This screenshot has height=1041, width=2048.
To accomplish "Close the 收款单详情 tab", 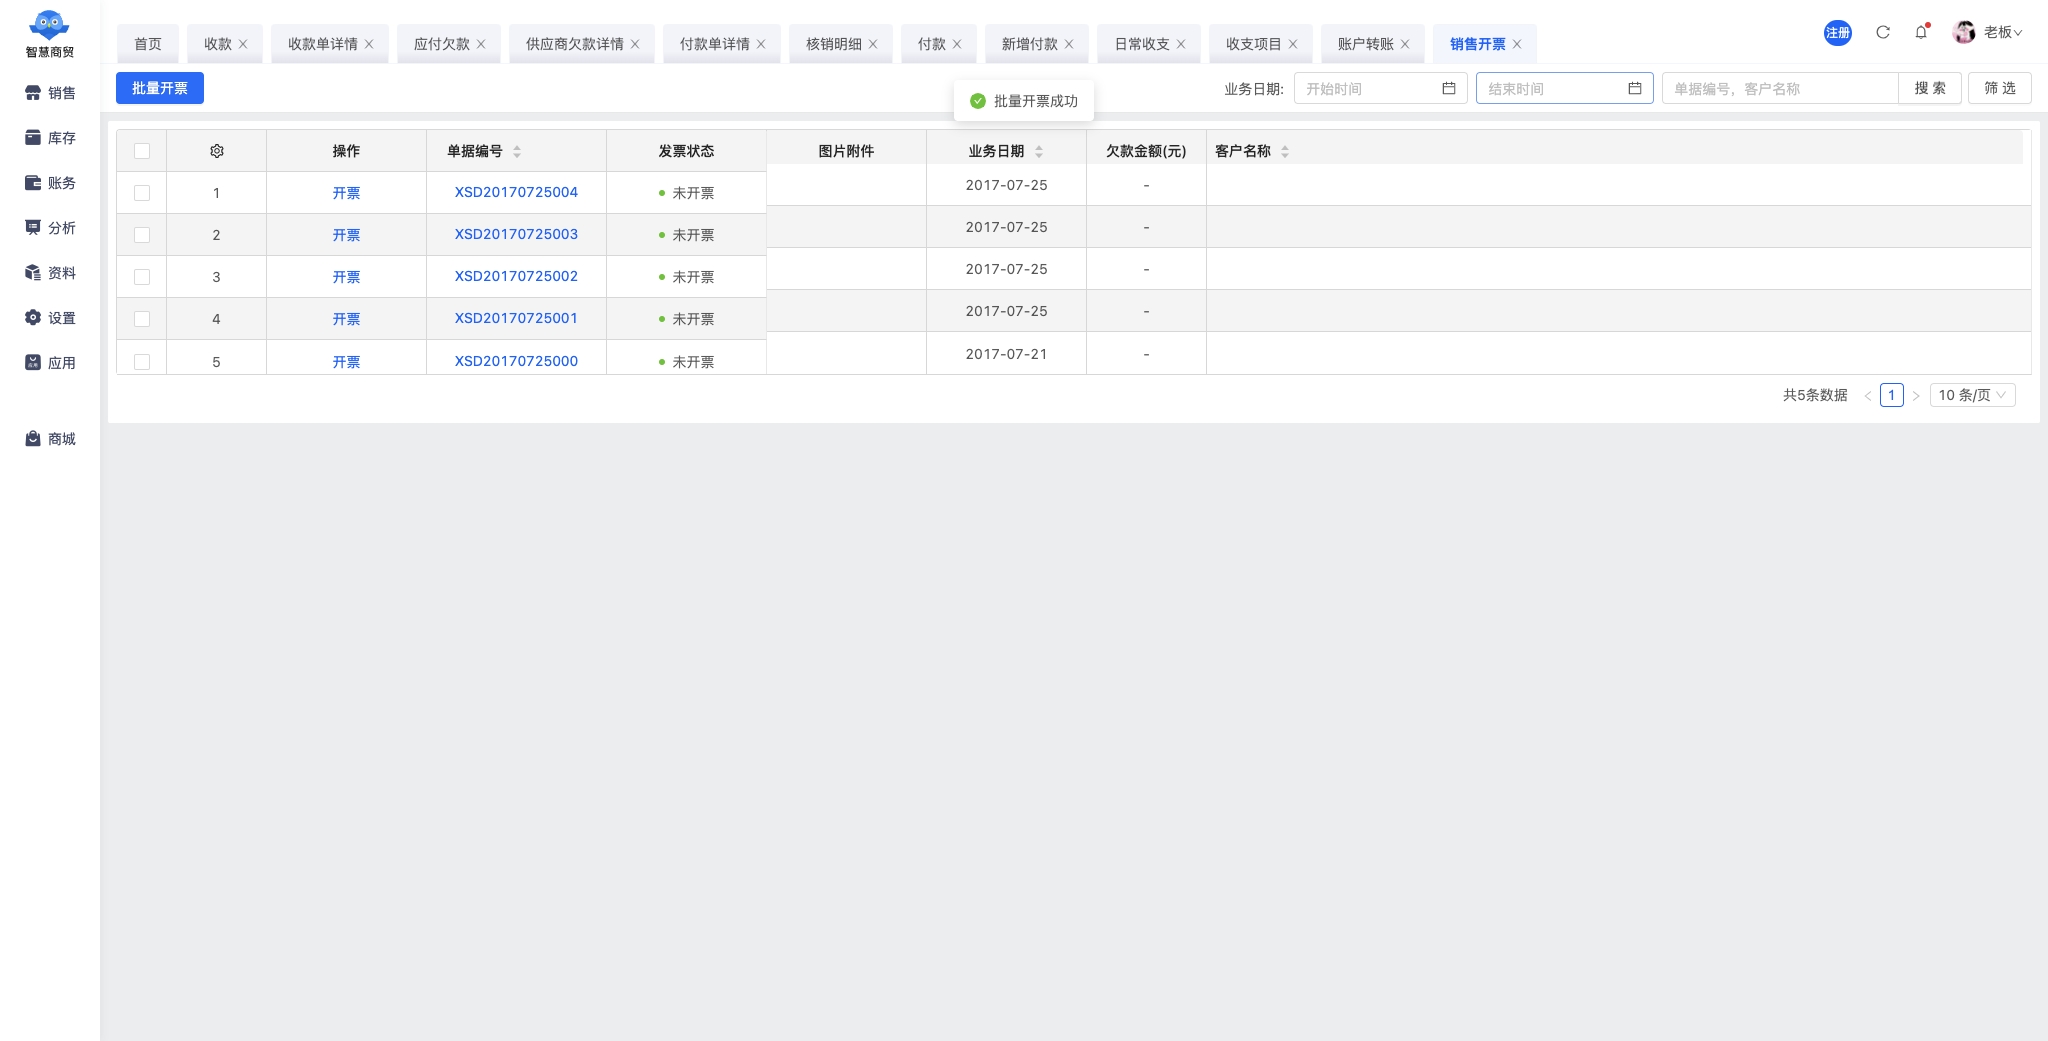I will (369, 44).
